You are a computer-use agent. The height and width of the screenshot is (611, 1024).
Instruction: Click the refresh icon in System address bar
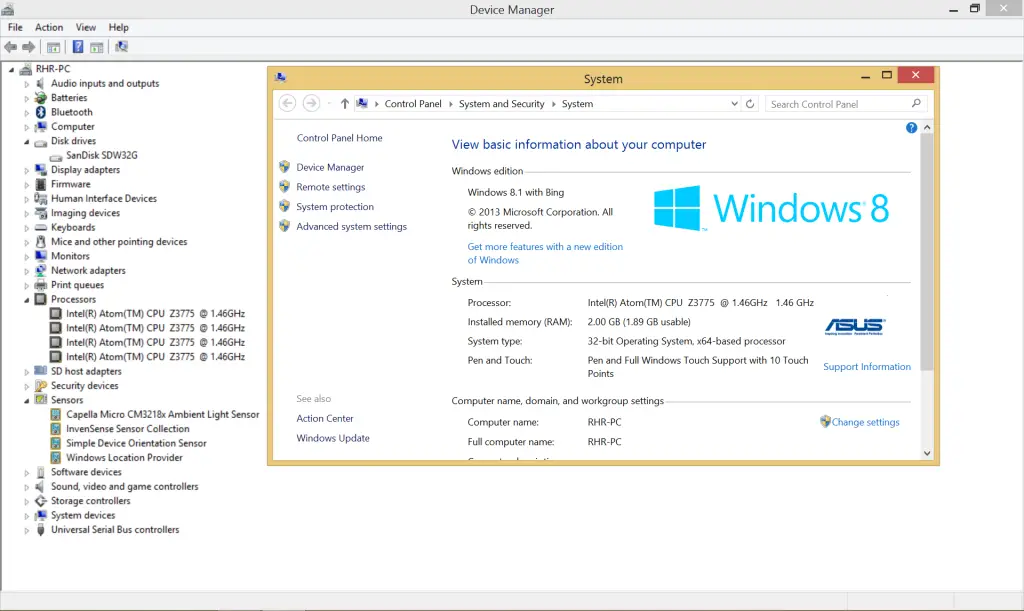[750, 104]
